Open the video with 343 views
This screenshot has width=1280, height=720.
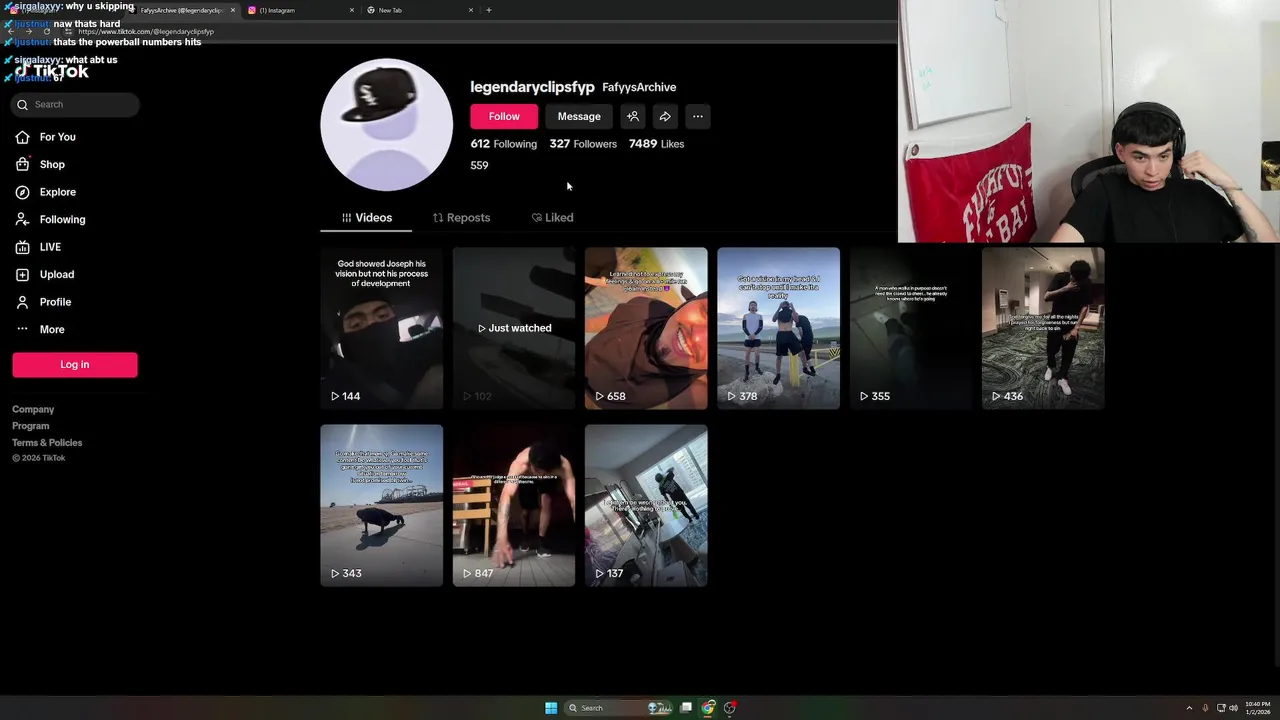381,505
